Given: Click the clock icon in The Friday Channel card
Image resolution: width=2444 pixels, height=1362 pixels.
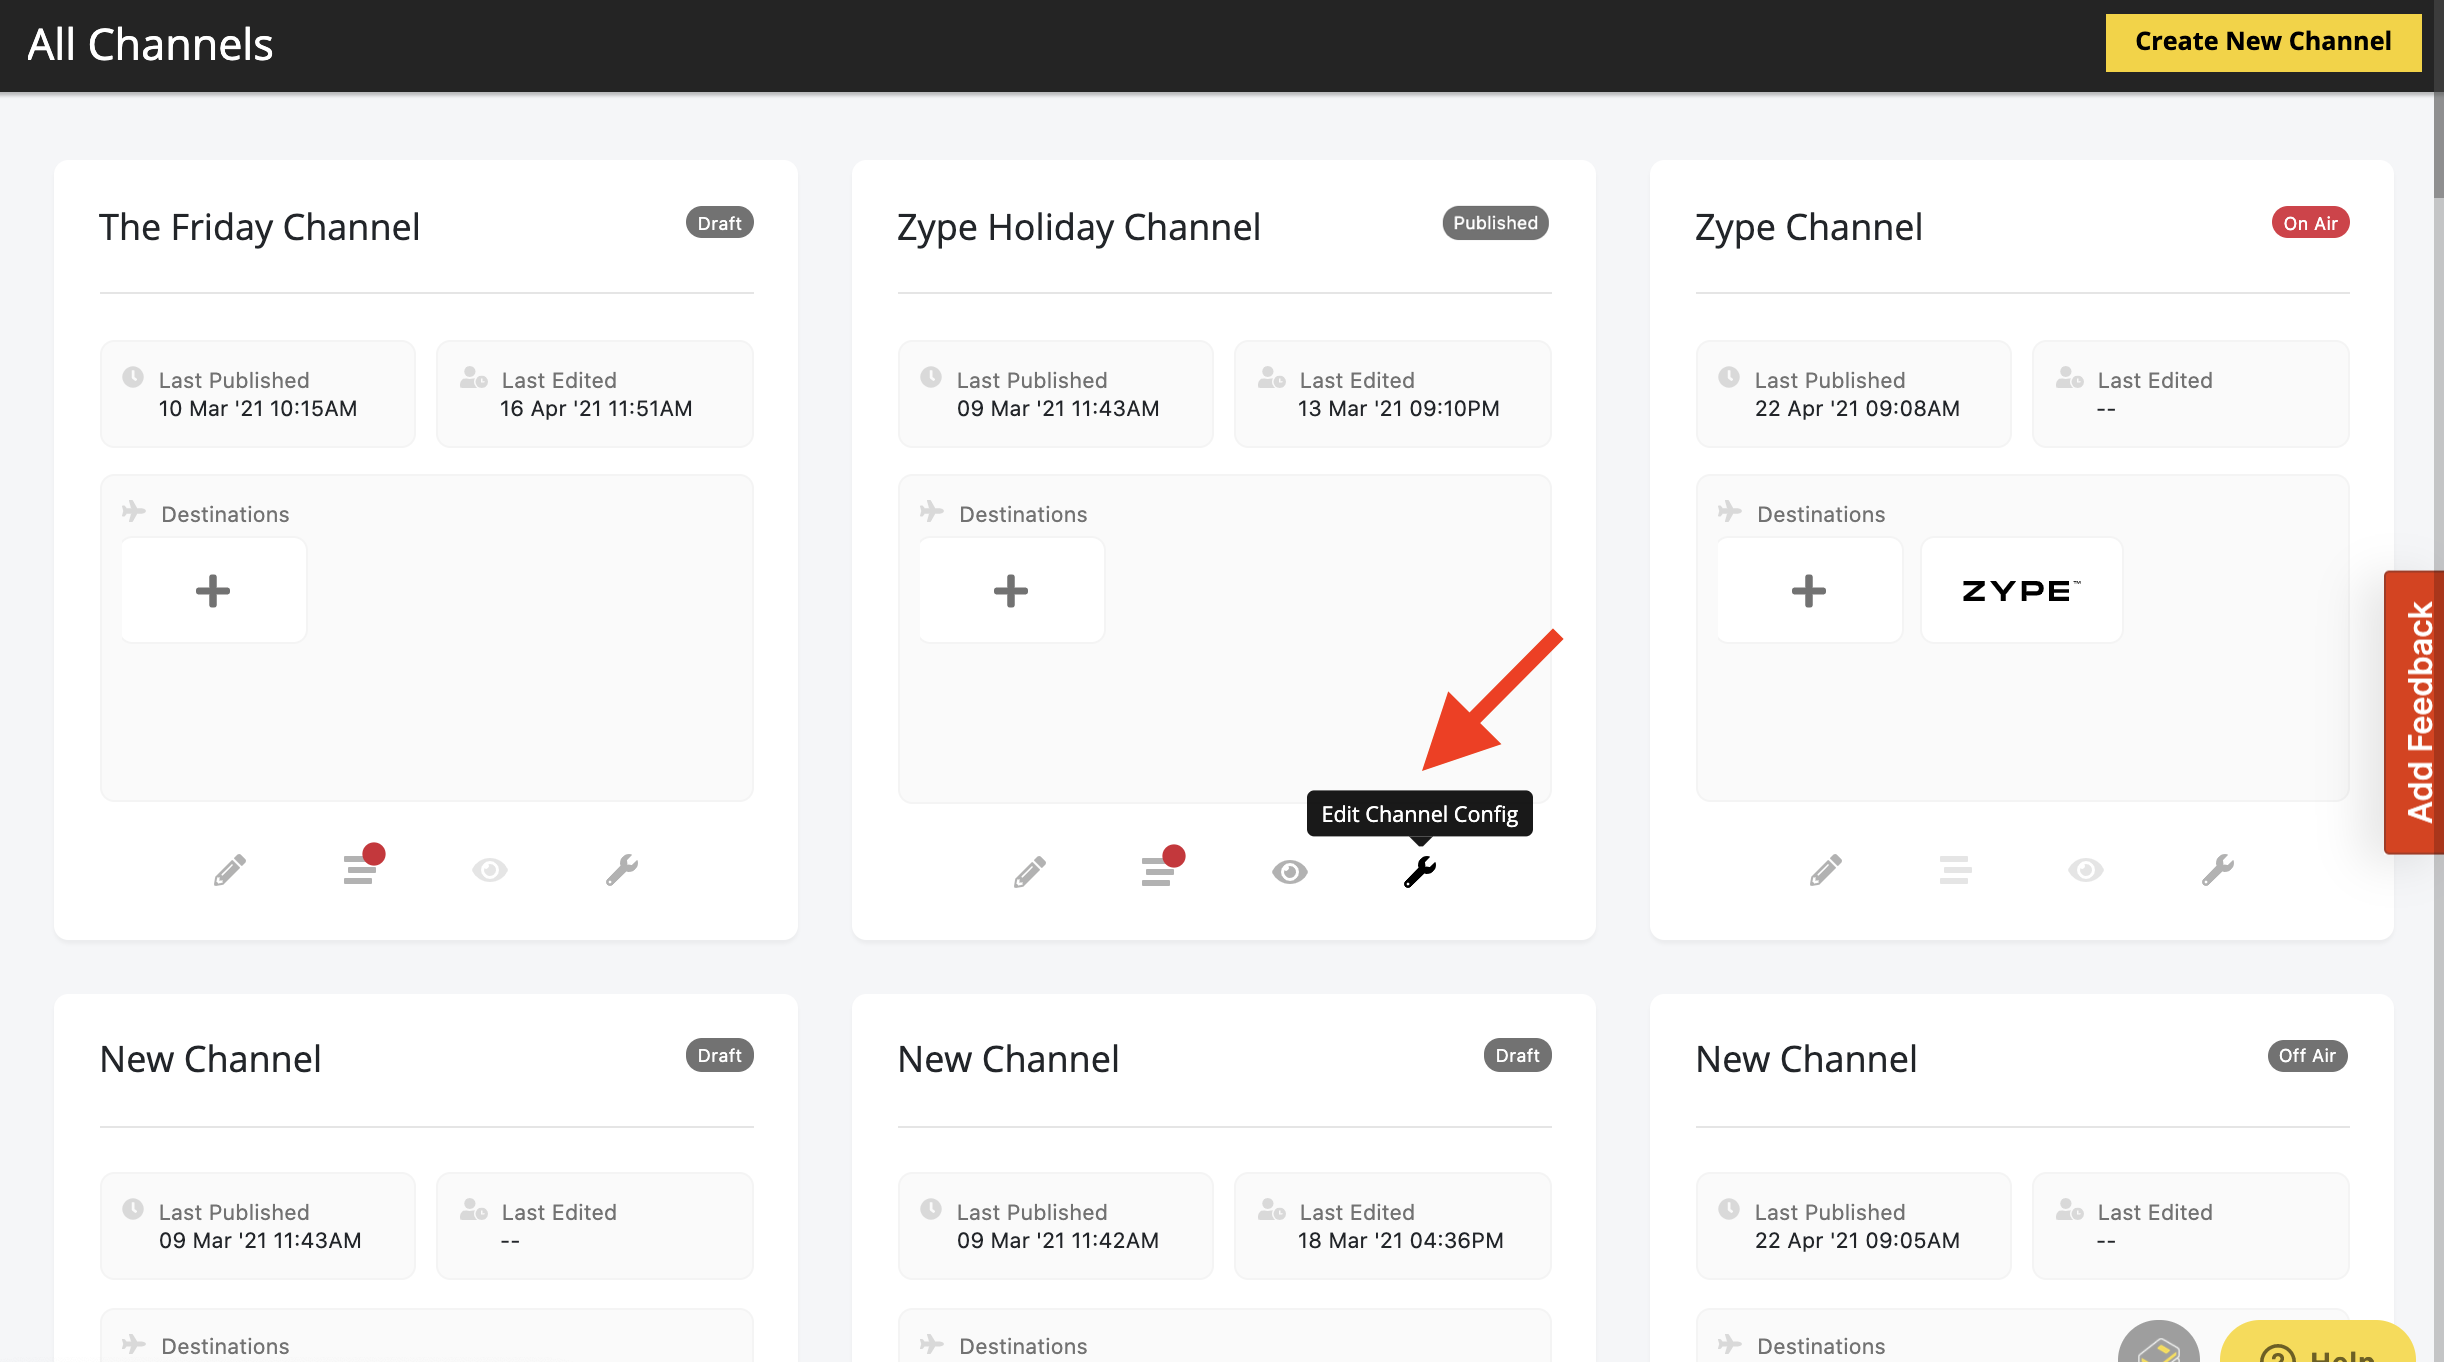Looking at the screenshot, I should point(133,377).
